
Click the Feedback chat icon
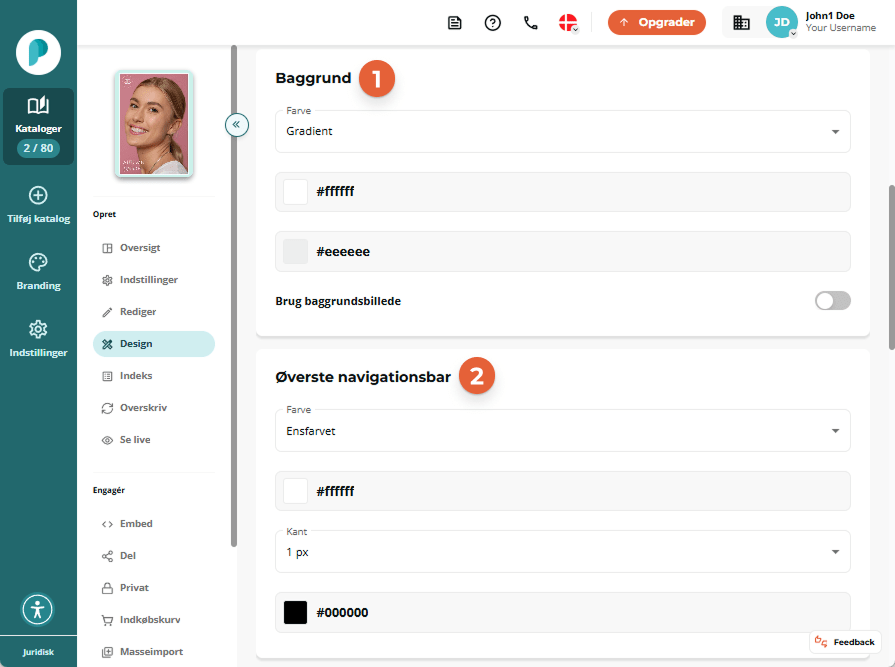pos(821,642)
